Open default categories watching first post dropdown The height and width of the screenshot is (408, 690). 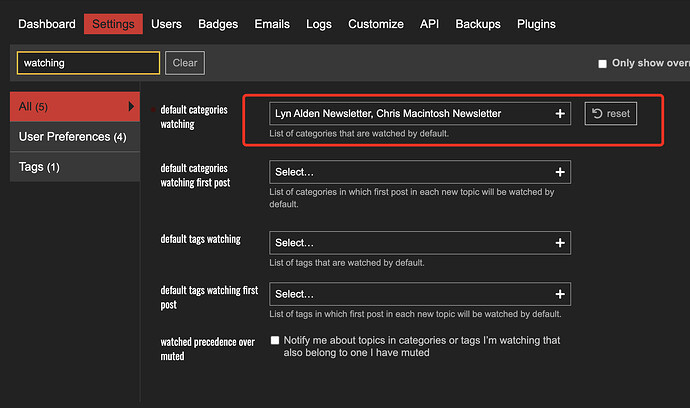click(x=420, y=172)
